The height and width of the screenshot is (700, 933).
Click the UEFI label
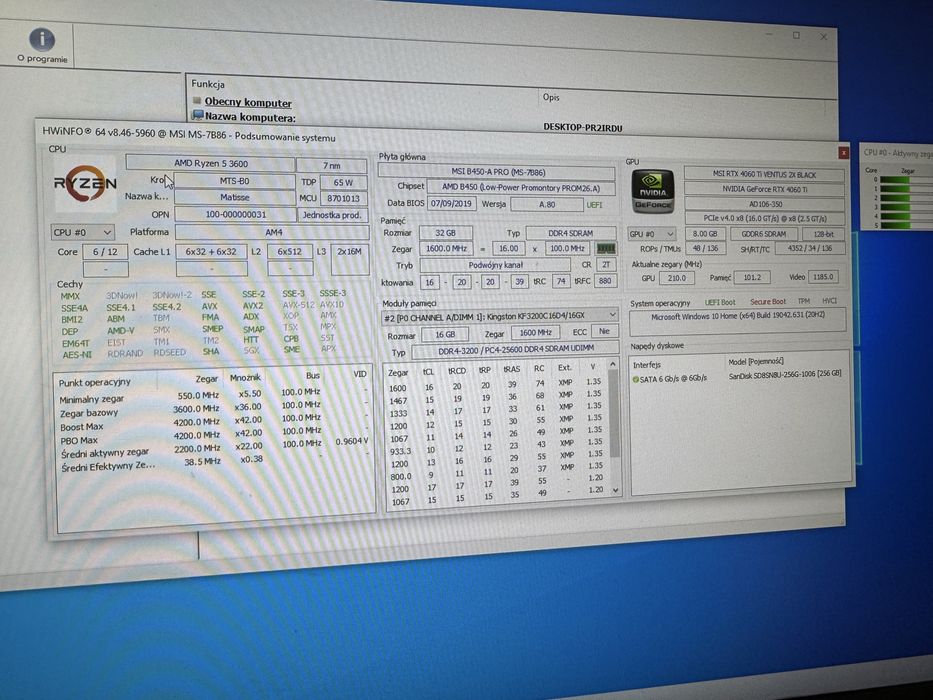(594, 205)
